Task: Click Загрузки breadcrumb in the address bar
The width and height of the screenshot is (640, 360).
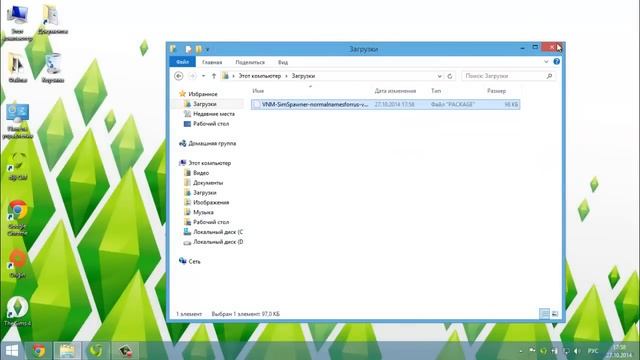Action: coord(303,76)
